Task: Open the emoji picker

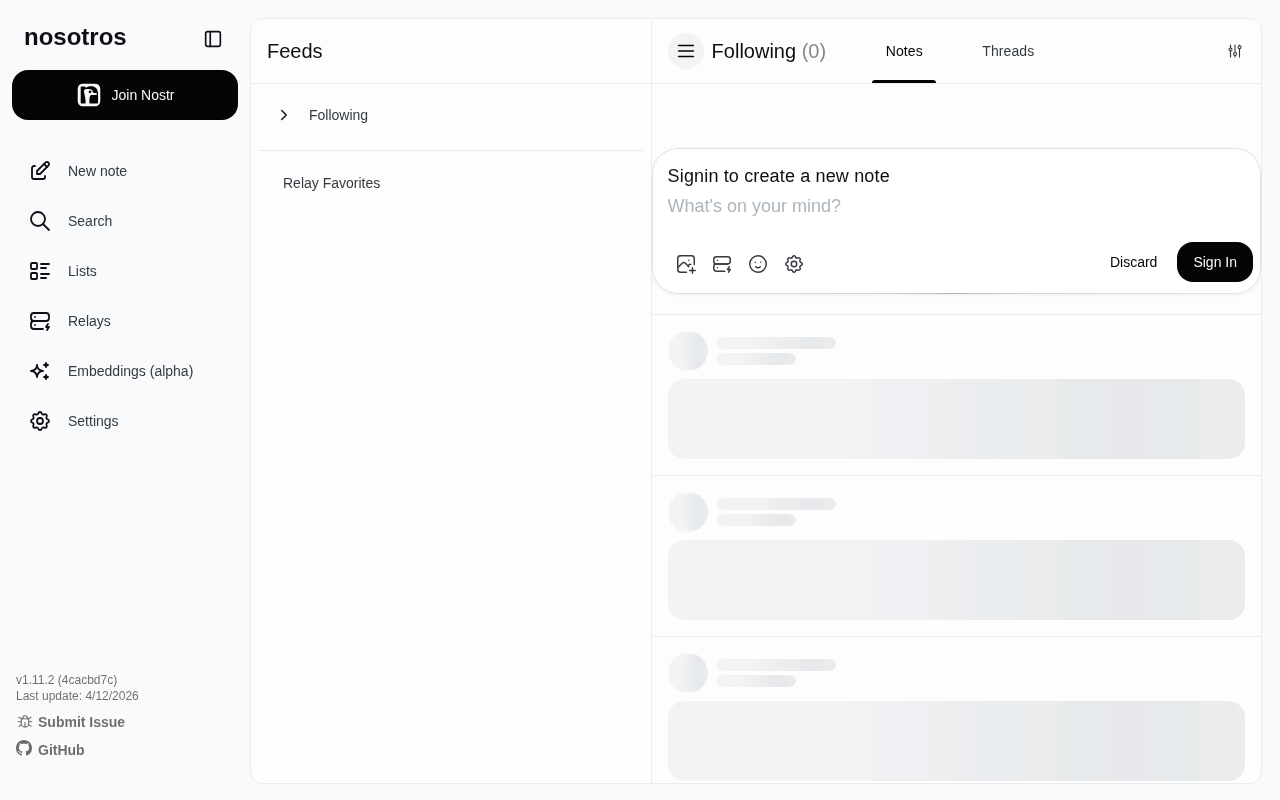Action: pyautogui.click(x=758, y=264)
